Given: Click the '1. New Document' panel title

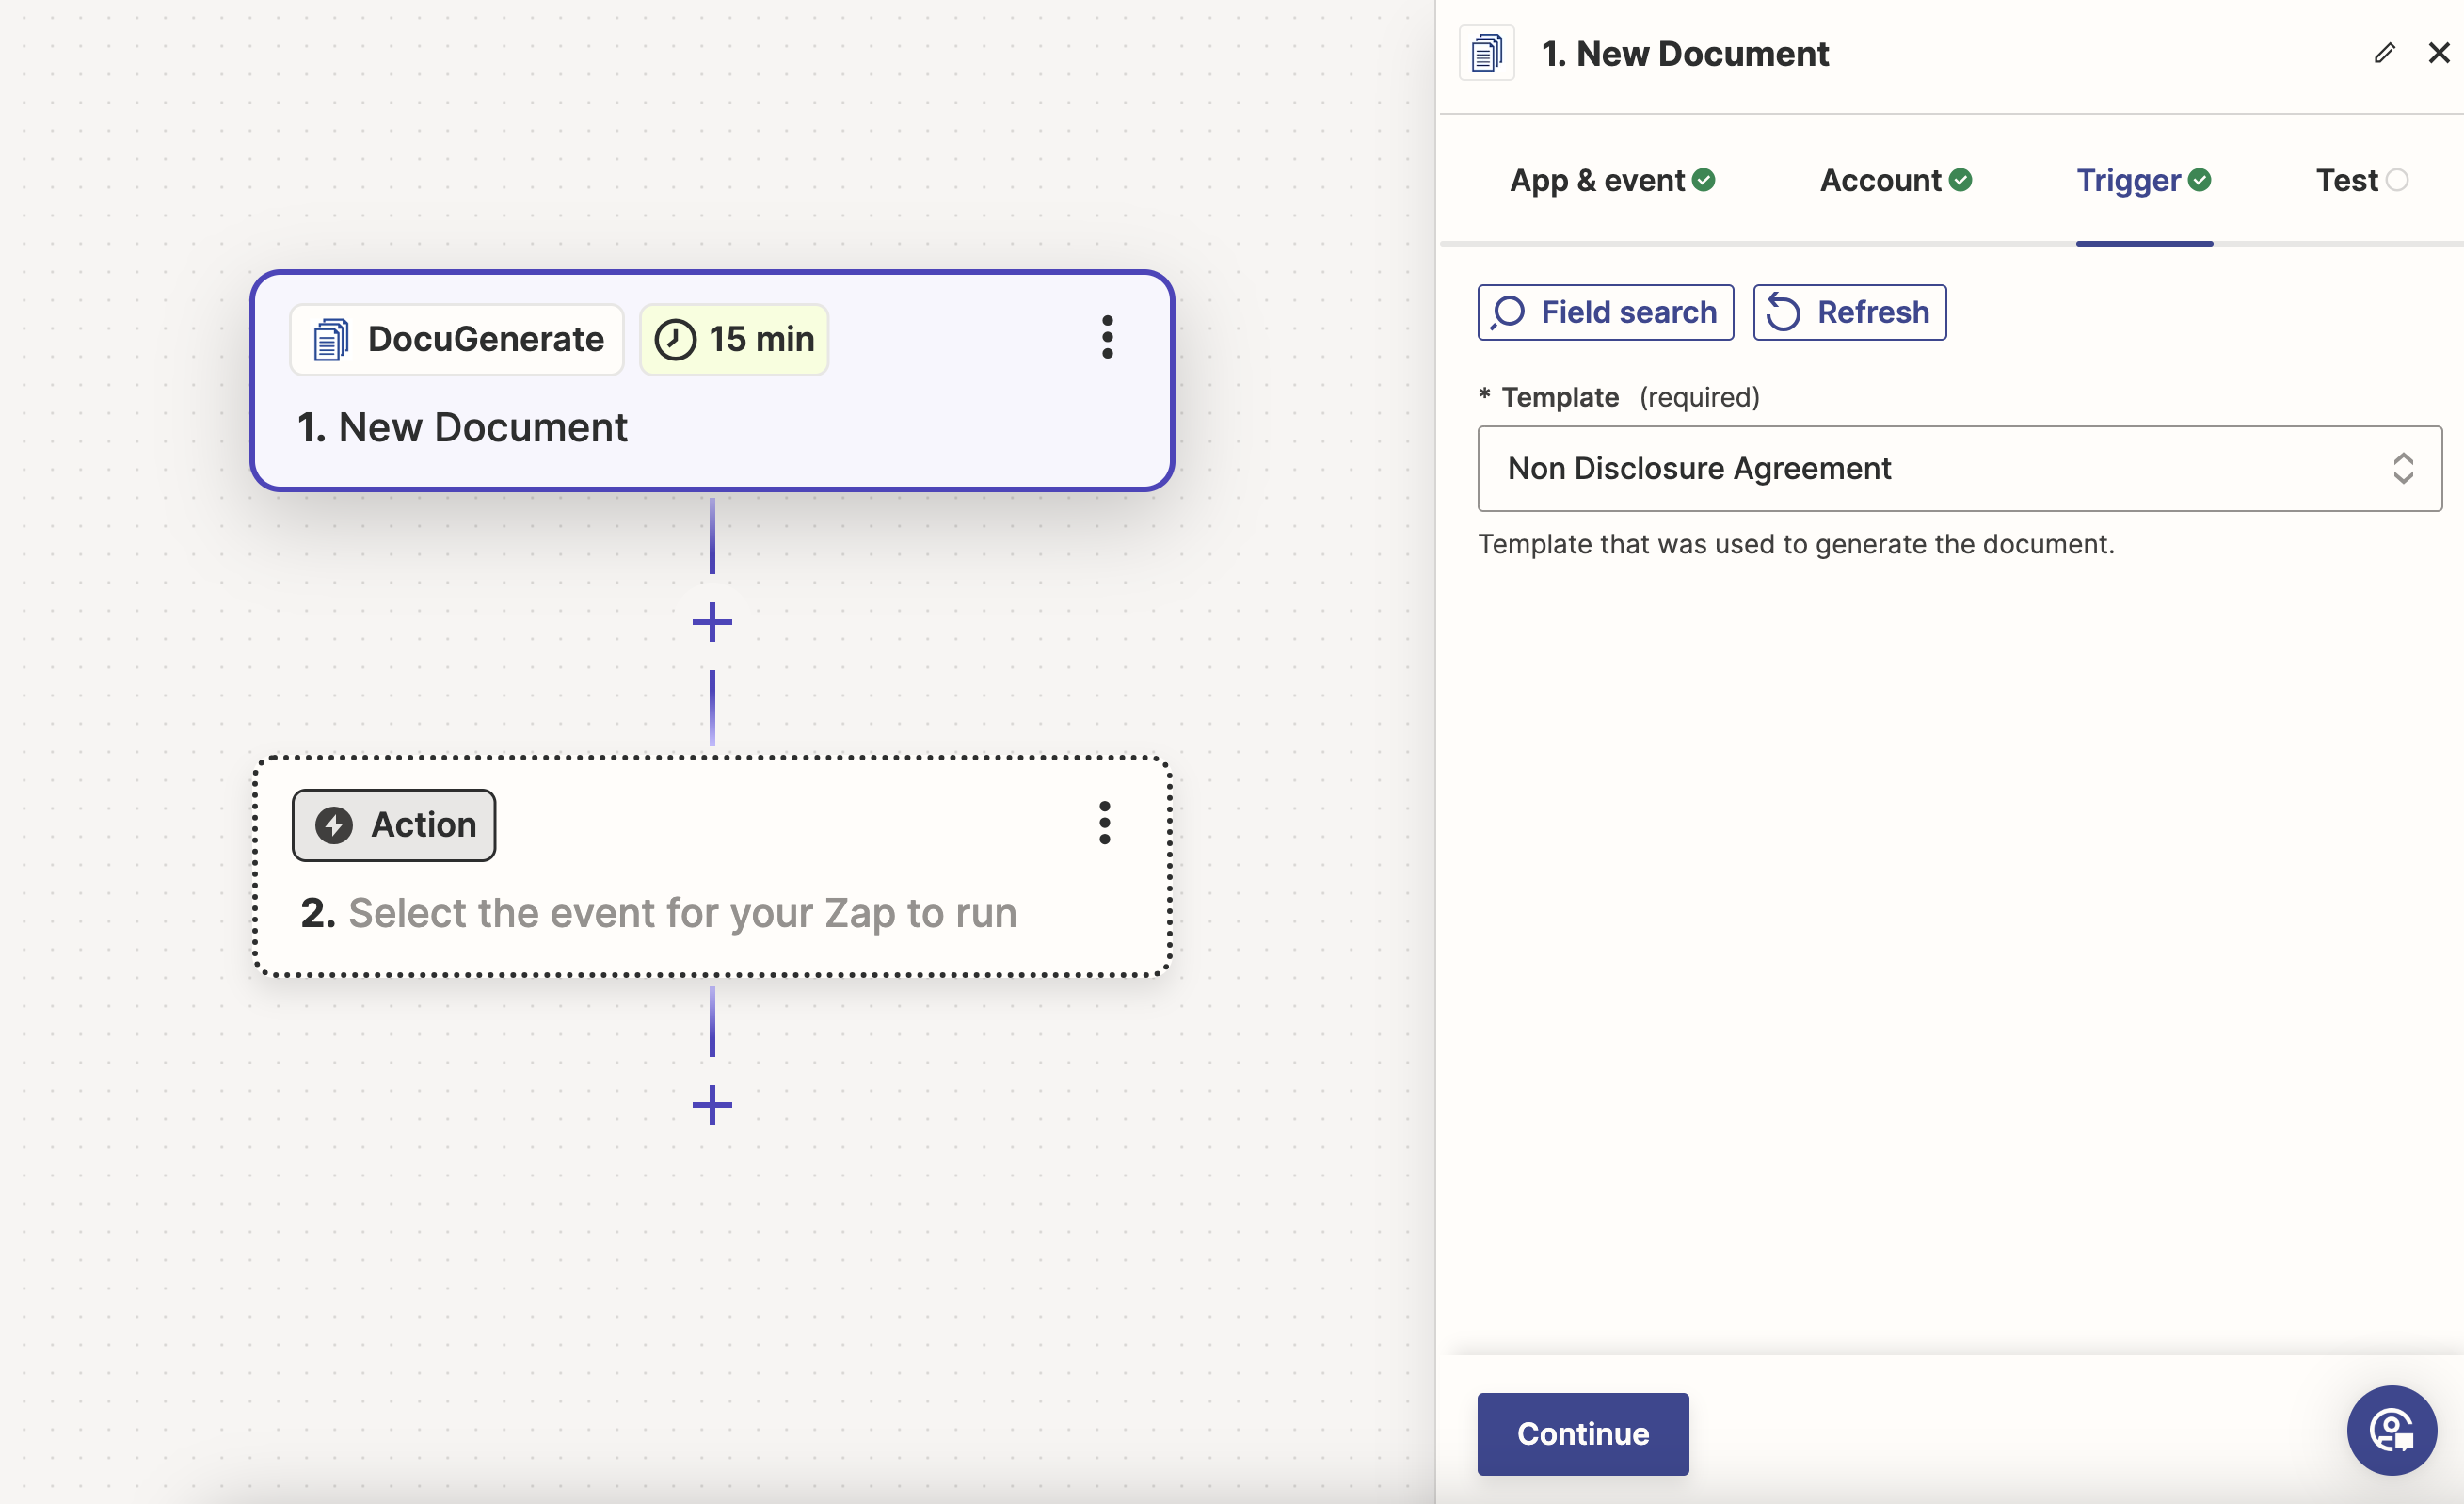Looking at the screenshot, I should [x=1685, y=54].
